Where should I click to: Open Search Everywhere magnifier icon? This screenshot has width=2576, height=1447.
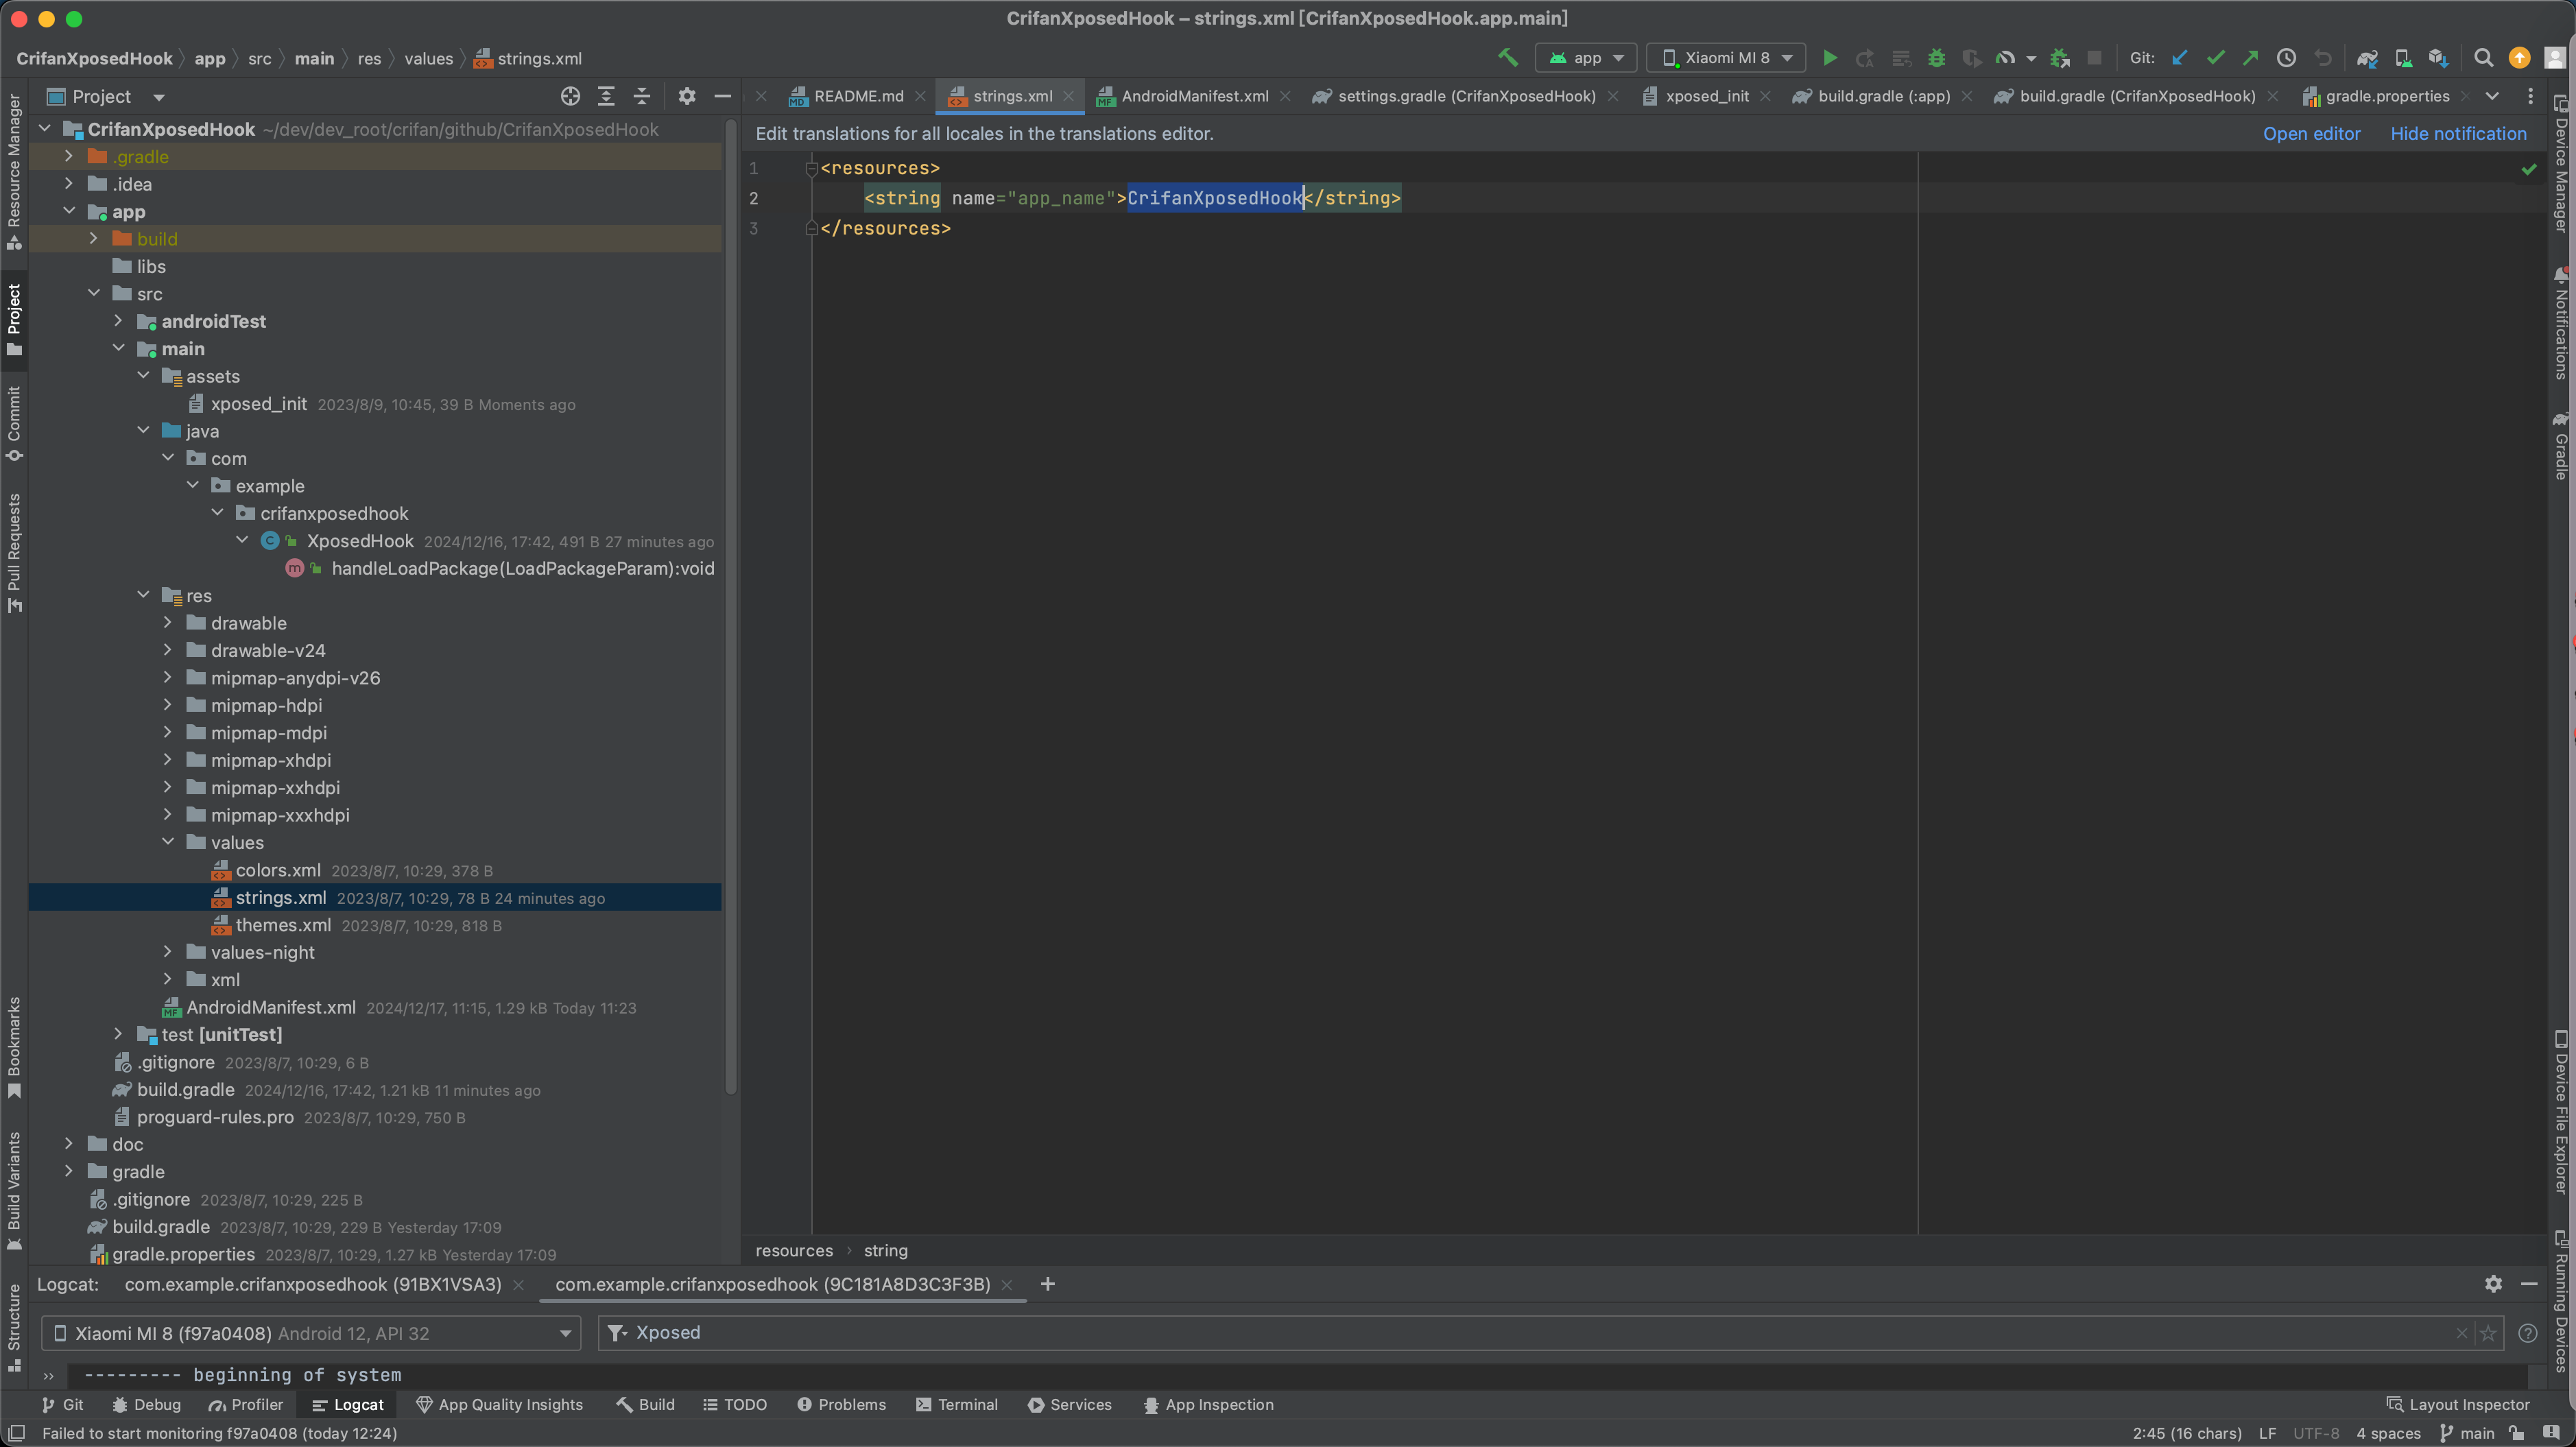pos(2483,58)
